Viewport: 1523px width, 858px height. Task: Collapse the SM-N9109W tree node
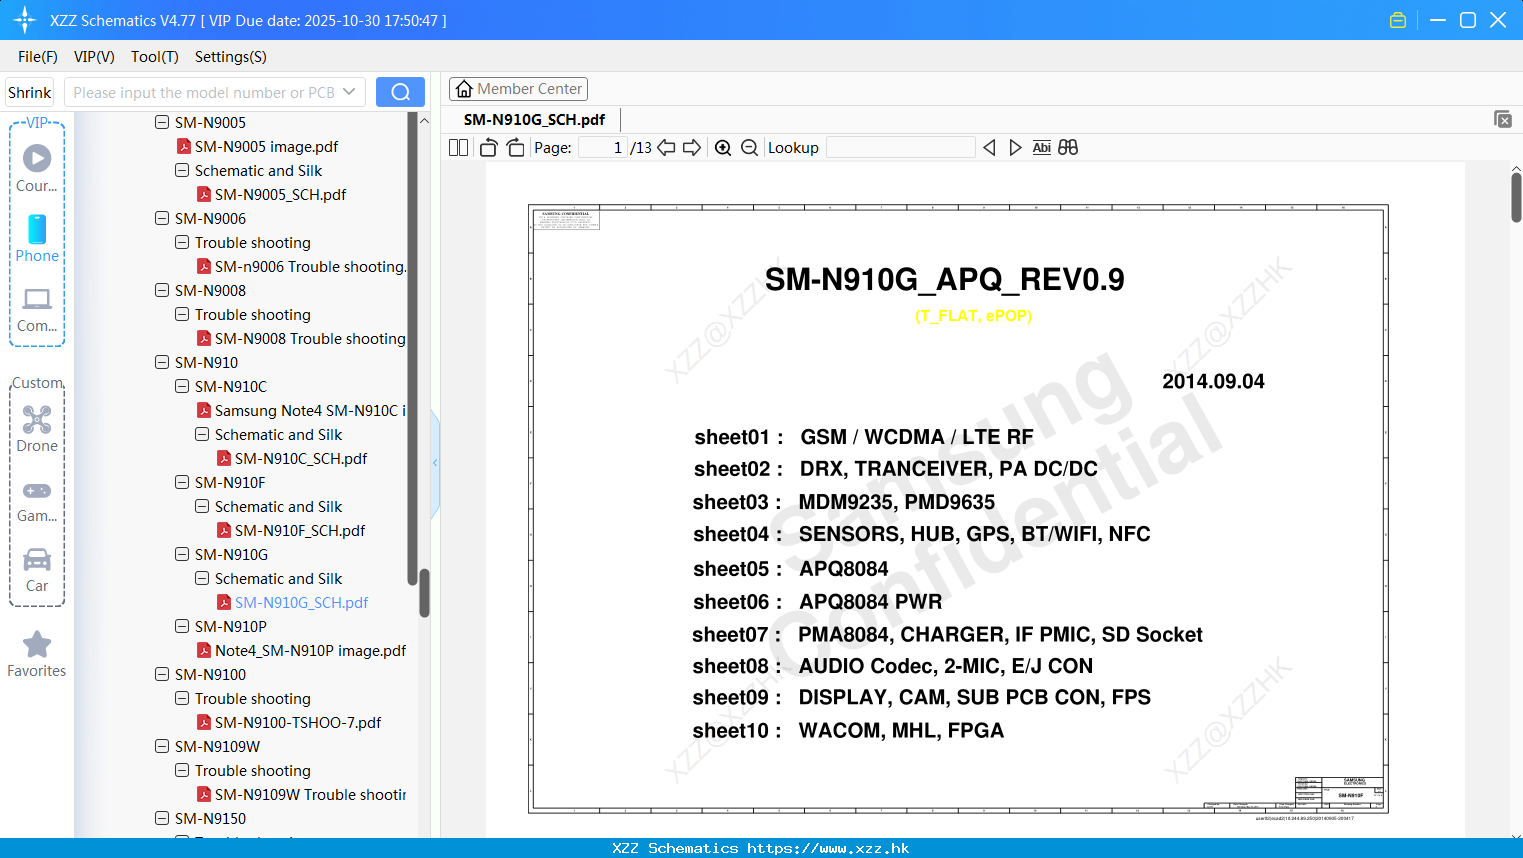162,746
